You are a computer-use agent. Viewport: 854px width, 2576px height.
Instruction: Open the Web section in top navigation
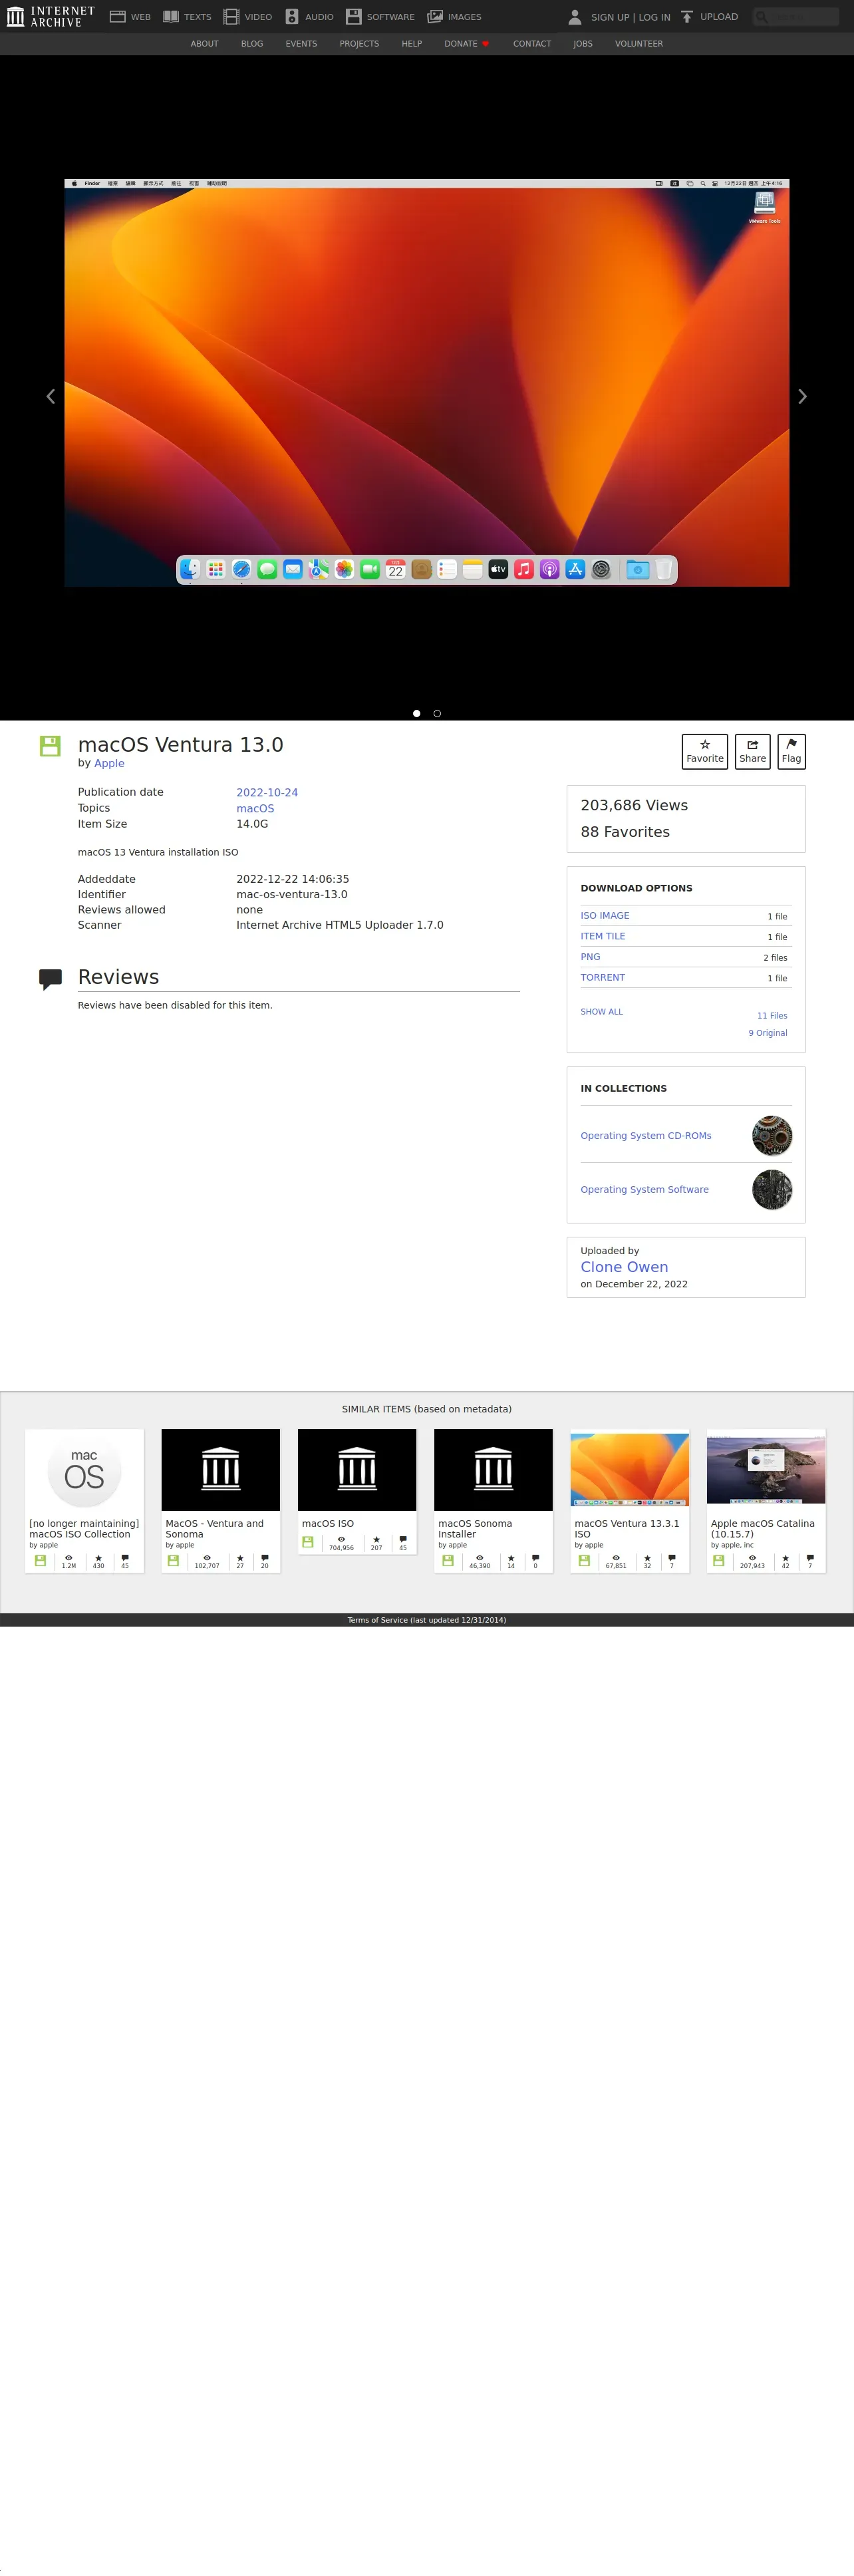tap(130, 17)
